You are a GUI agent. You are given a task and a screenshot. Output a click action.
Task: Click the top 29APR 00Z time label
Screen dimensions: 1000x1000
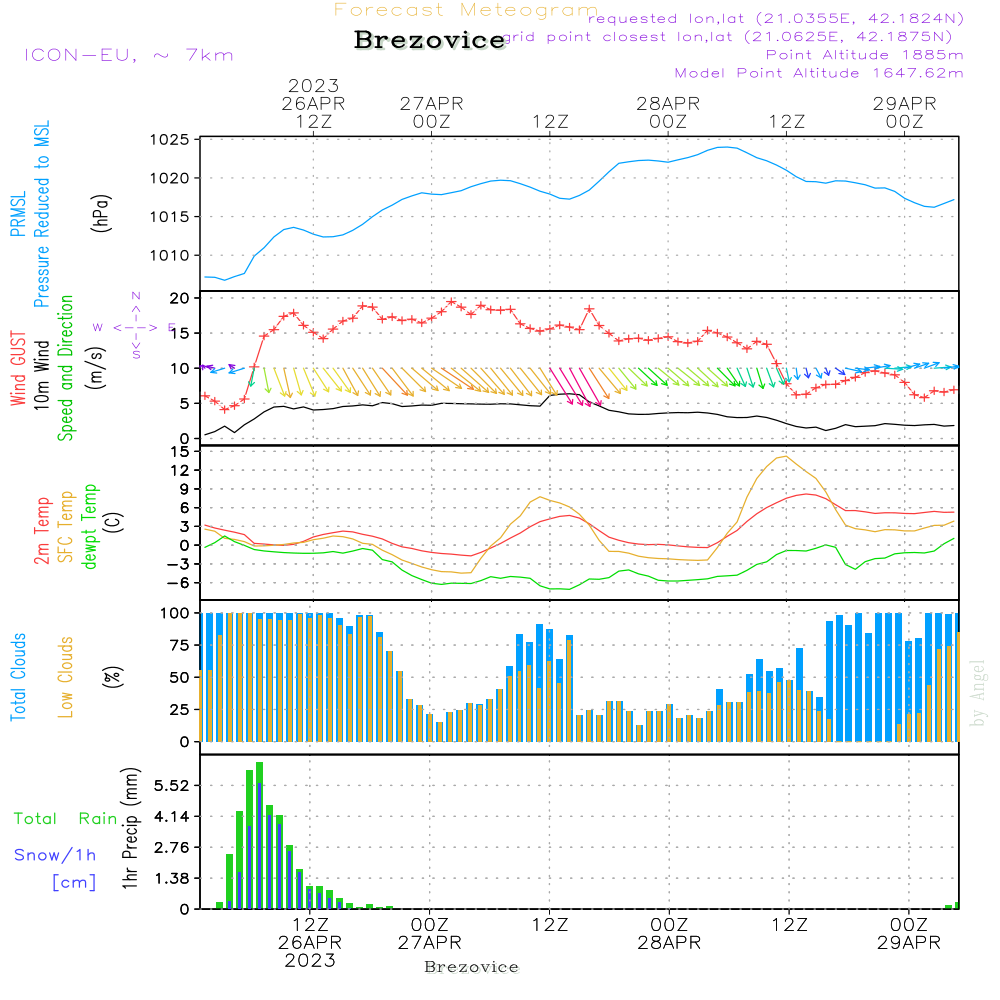pyautogui.click(x=904, y=112)
